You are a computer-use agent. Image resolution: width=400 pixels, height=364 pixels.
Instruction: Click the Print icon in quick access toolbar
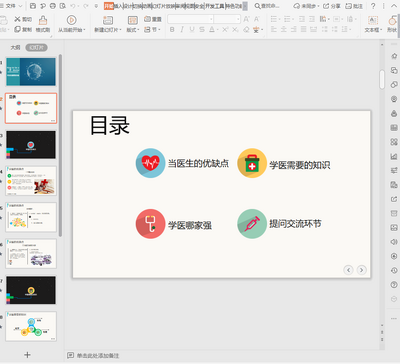52,6
